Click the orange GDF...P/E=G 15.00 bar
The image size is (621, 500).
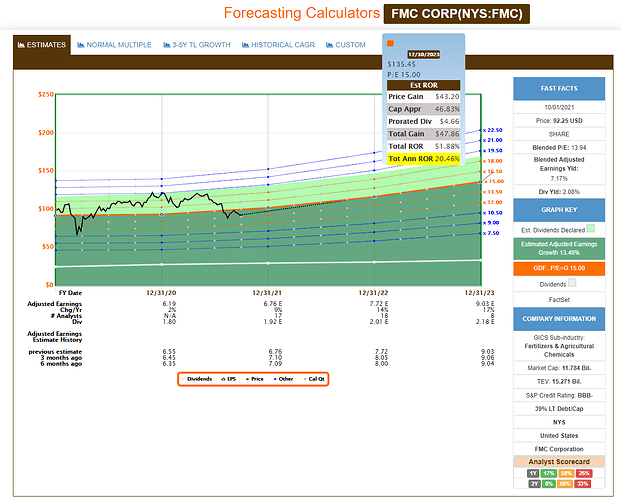[559, 268]
